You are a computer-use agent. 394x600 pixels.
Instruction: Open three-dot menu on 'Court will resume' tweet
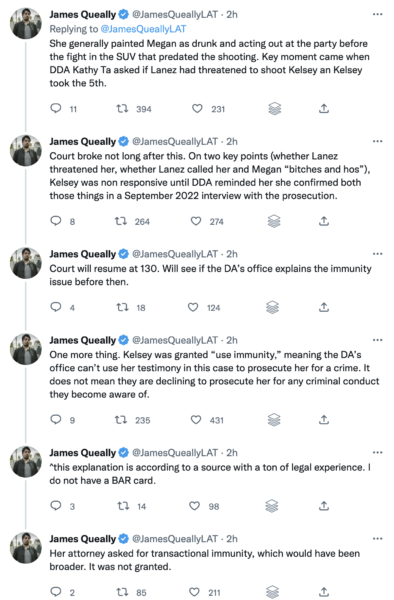coord(378,254)
